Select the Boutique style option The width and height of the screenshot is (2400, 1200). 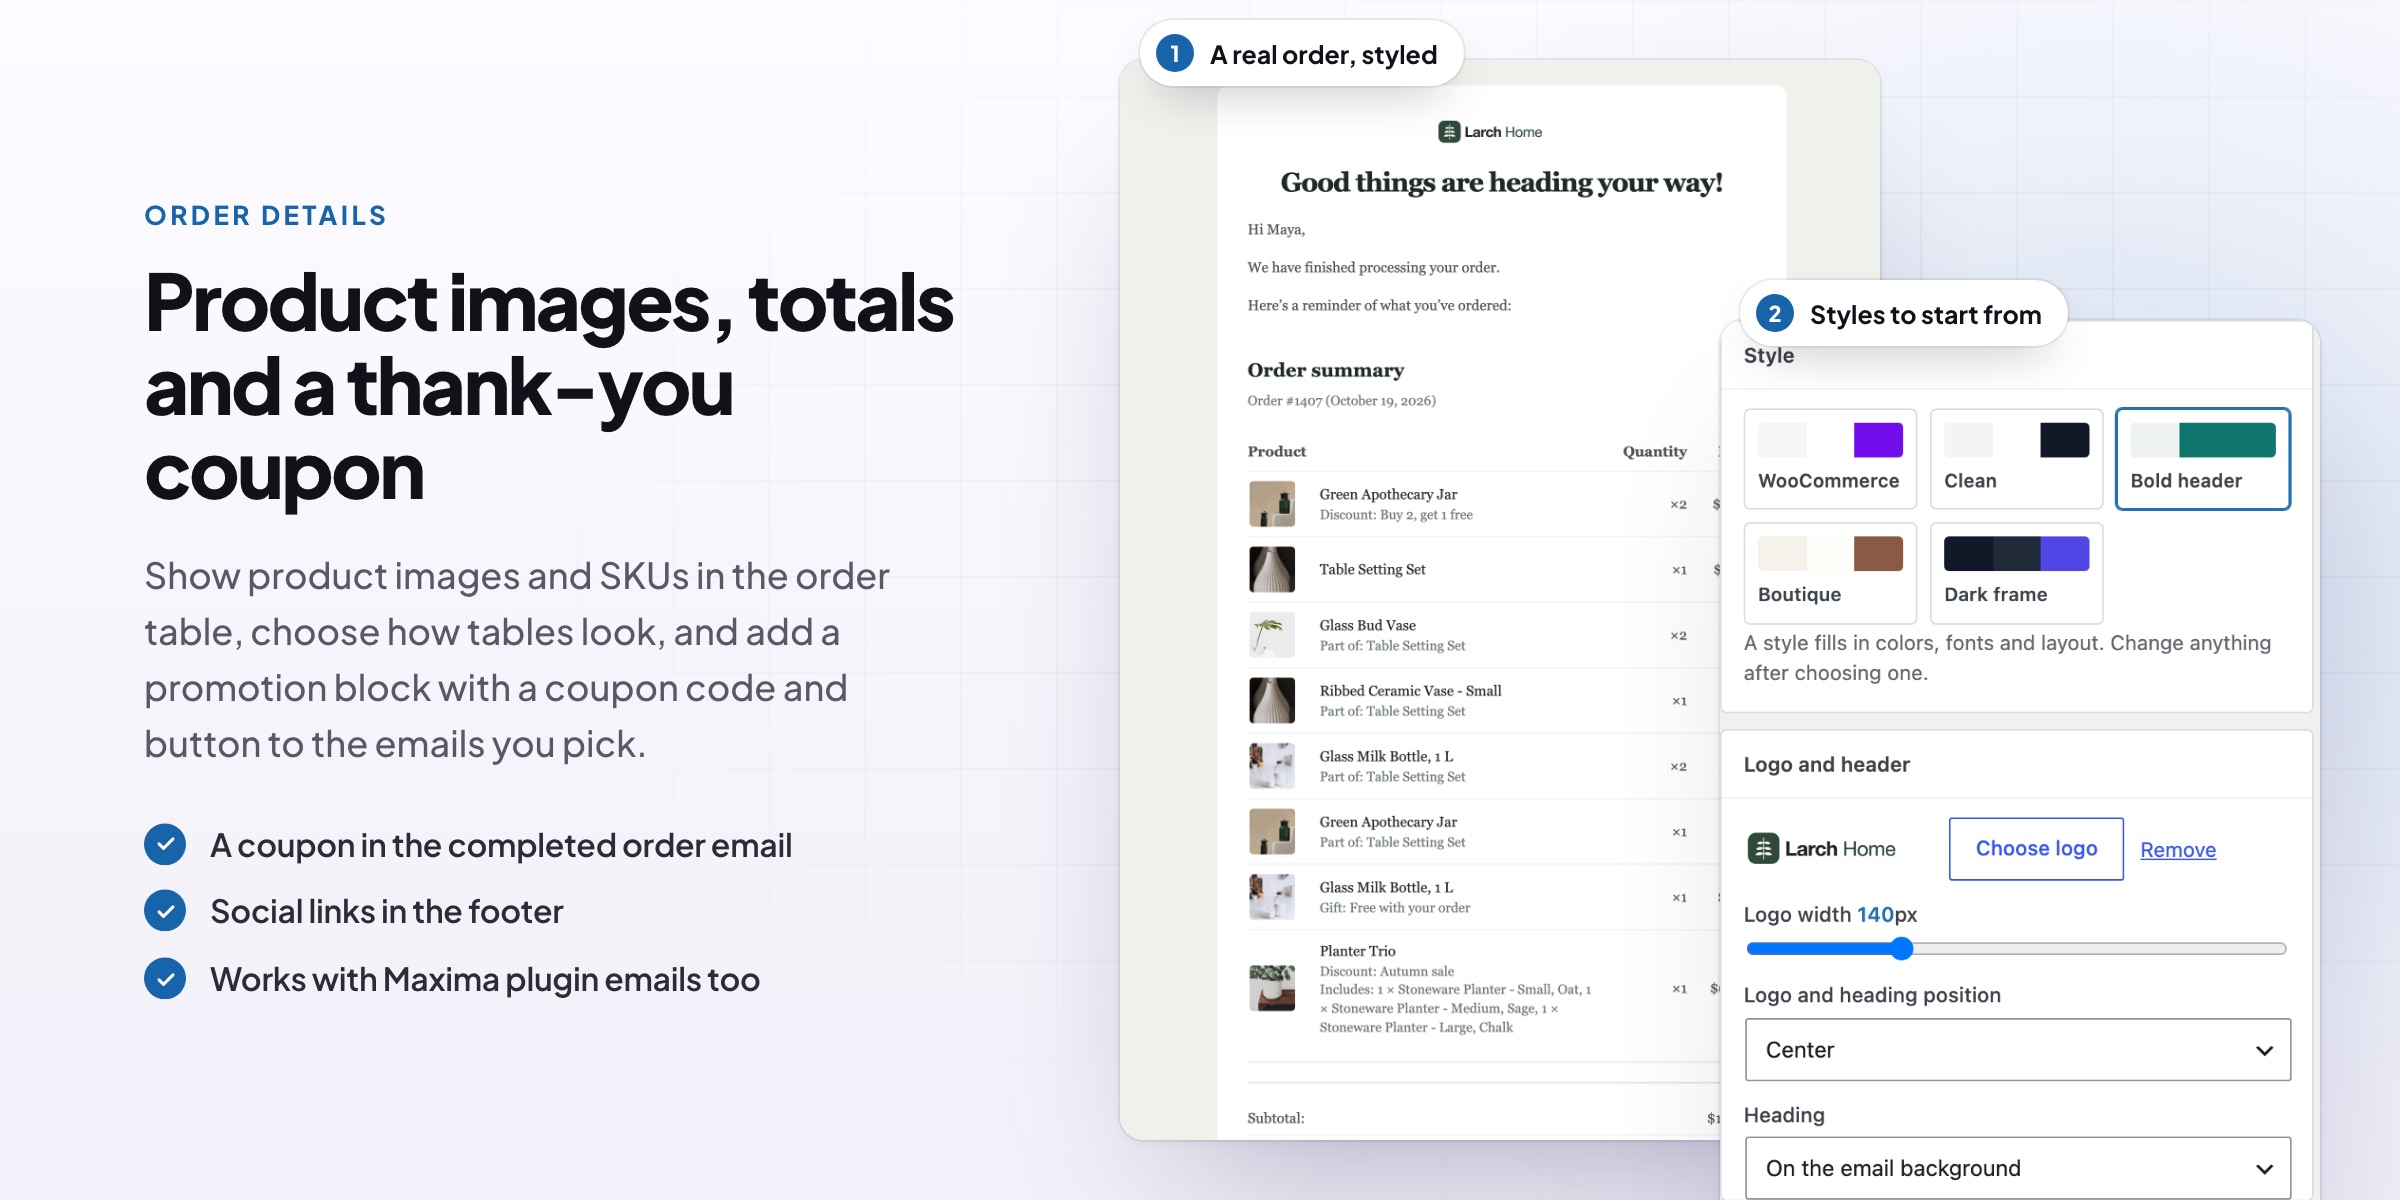coord(1830,573)
